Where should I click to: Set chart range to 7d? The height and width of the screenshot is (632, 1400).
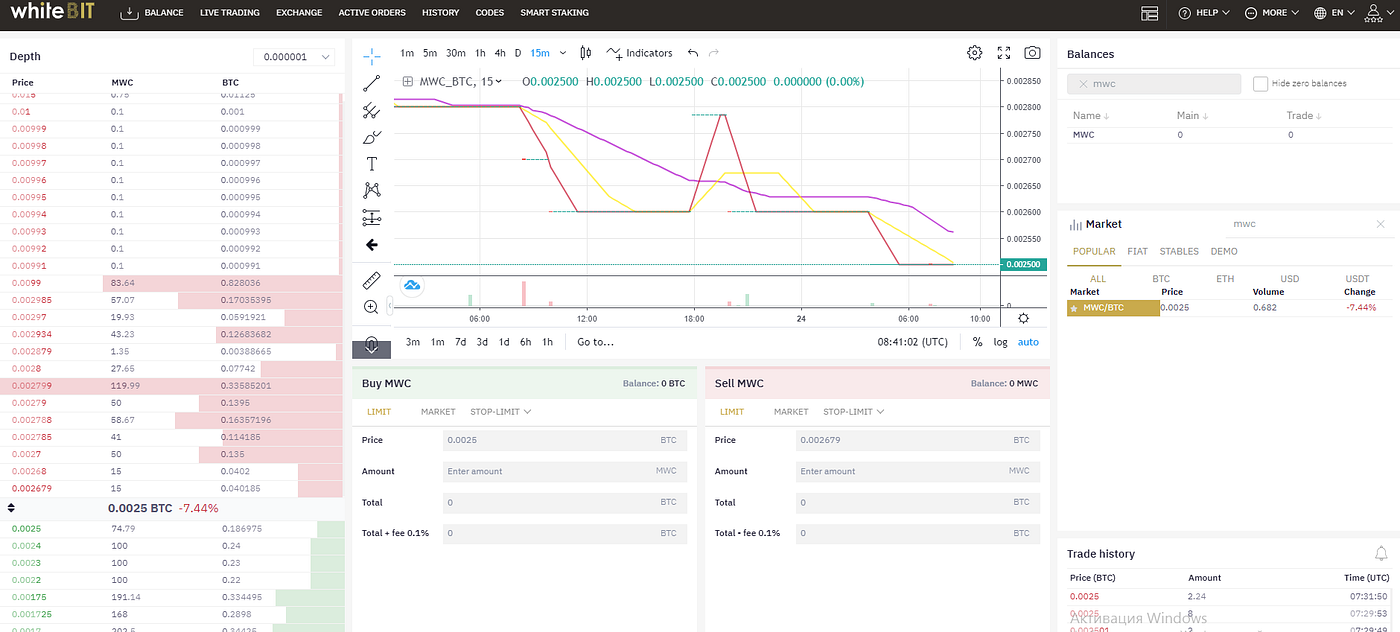click(460, 342)
